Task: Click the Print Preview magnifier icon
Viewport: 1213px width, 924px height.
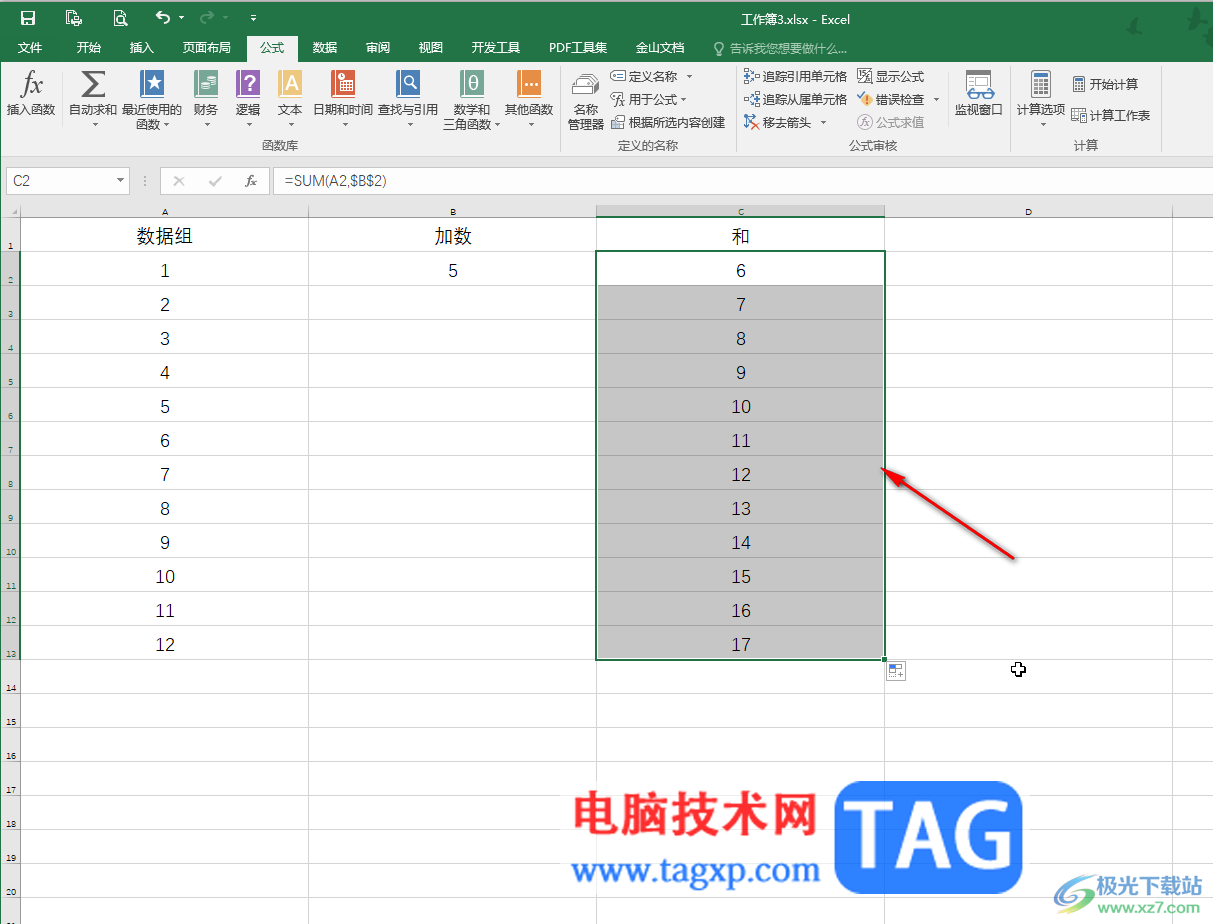Action: click(x=120, y=17)
